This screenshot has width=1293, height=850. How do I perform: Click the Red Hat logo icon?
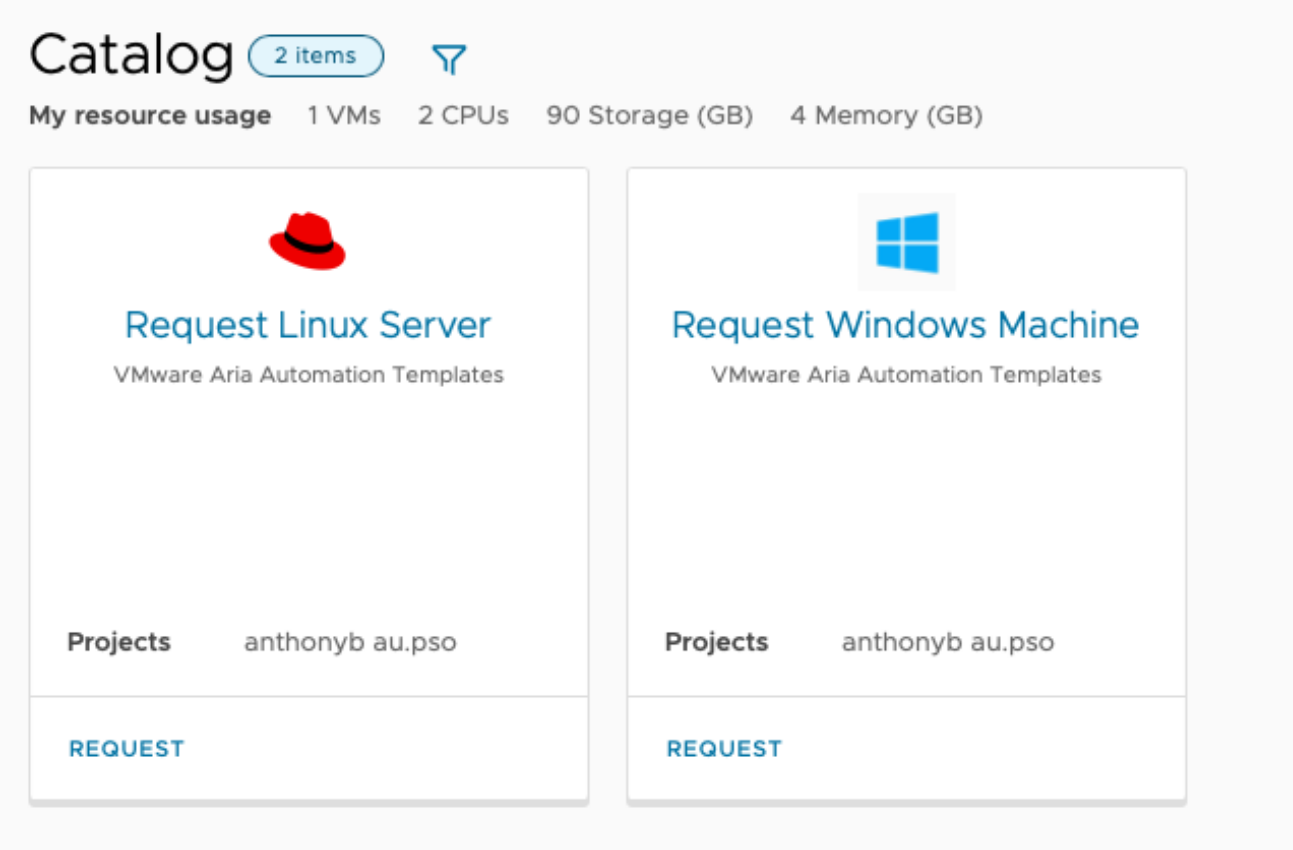[308, 241]
